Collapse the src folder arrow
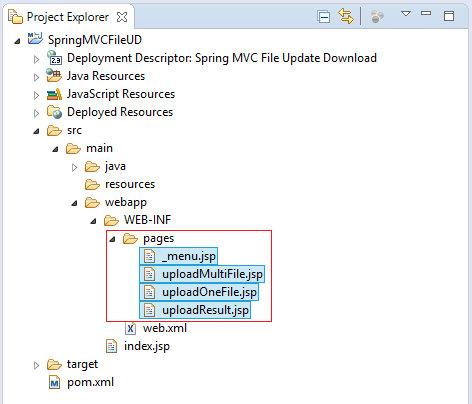Image resolution: width=472 pixels, height=404 pixels. 36,131
